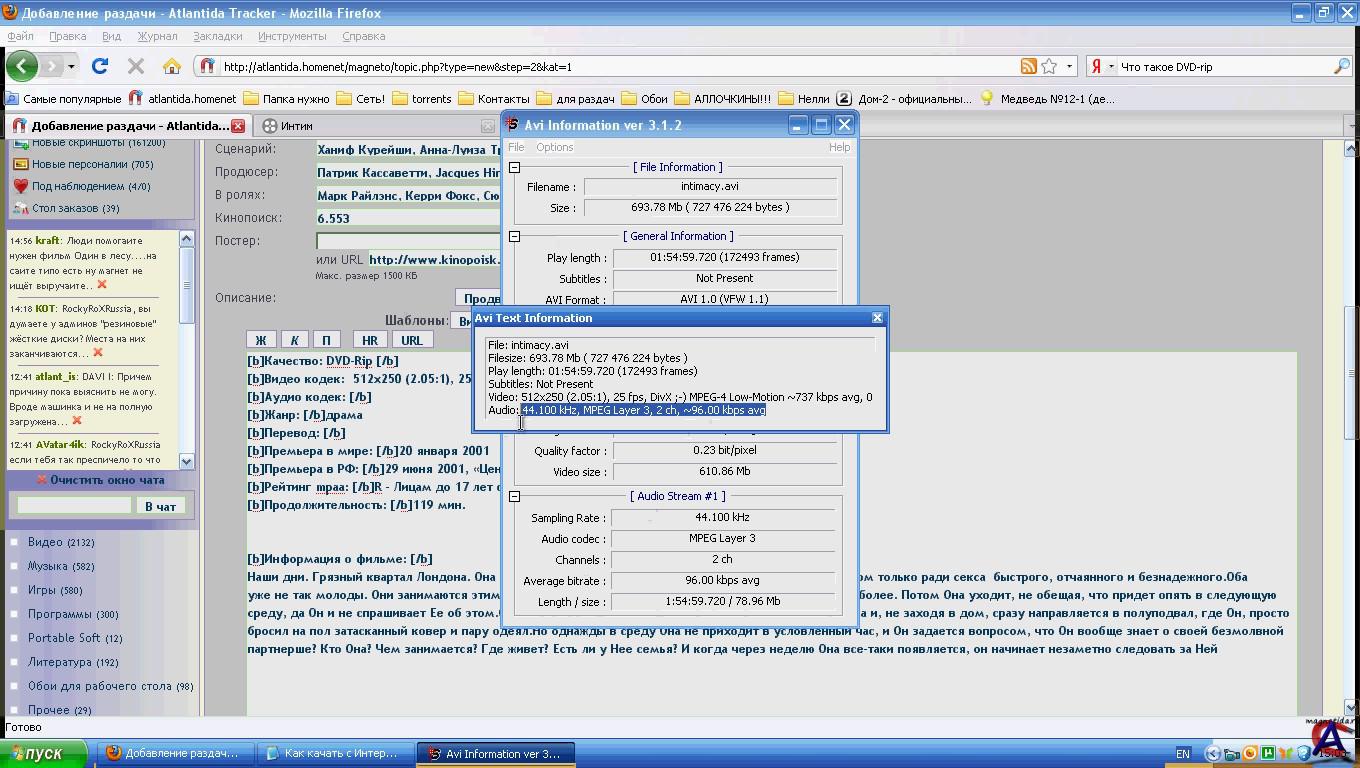Reload the current page

99,66
